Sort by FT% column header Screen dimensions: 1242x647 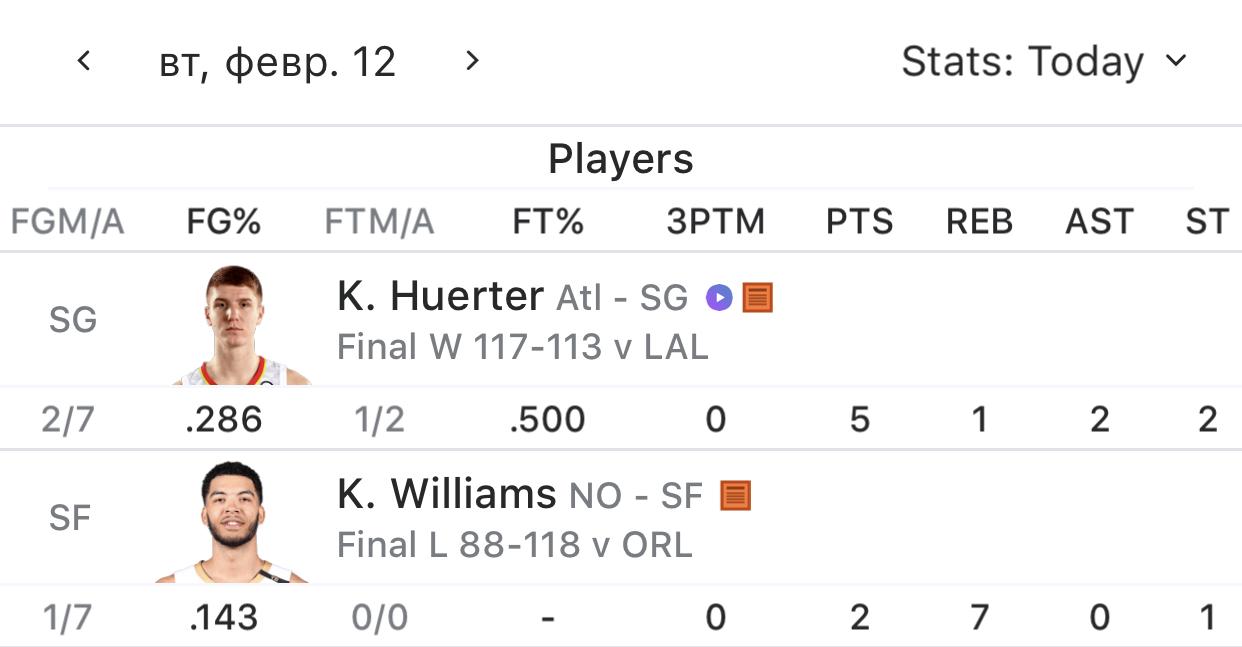click(x=548, y=222)
